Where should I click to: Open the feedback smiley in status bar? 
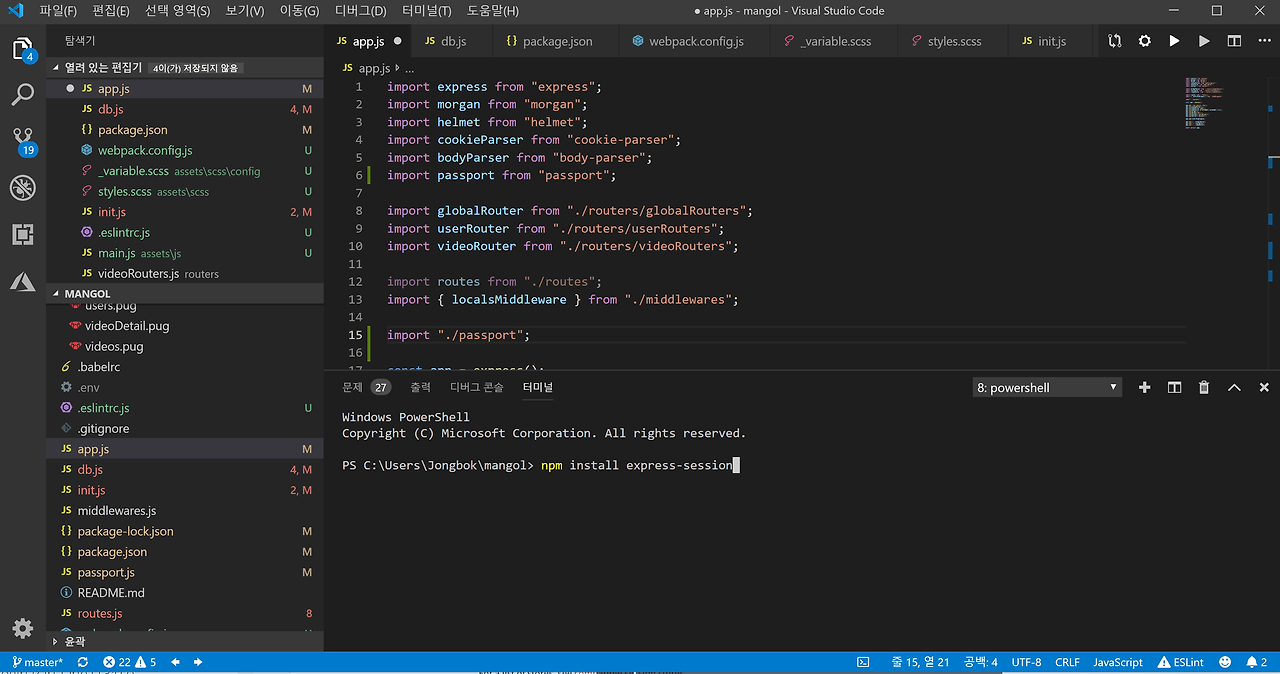(1223, 662)
